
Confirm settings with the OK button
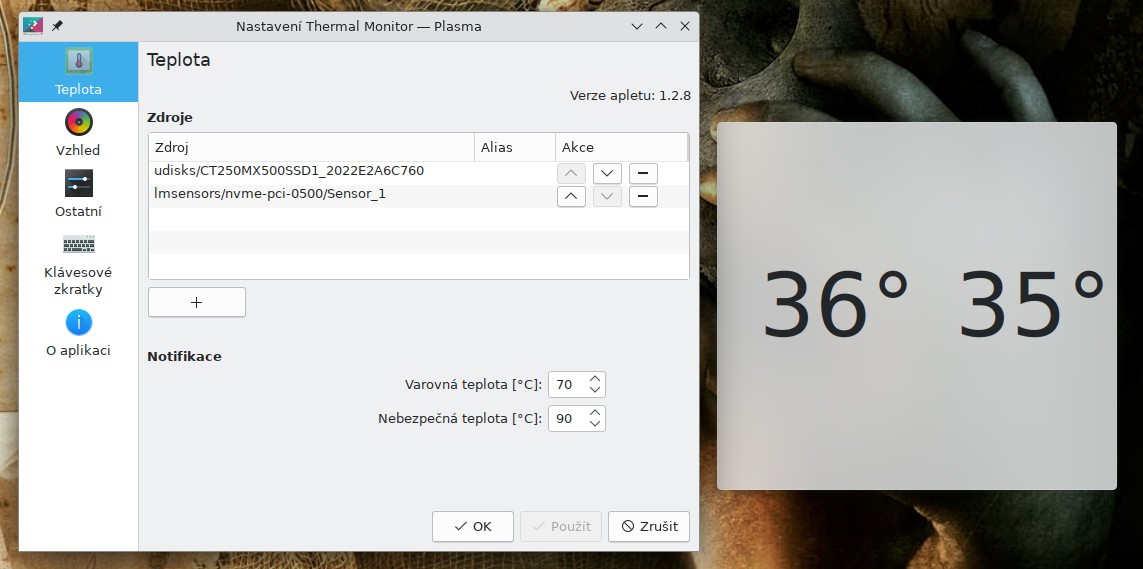coord(473,526)
